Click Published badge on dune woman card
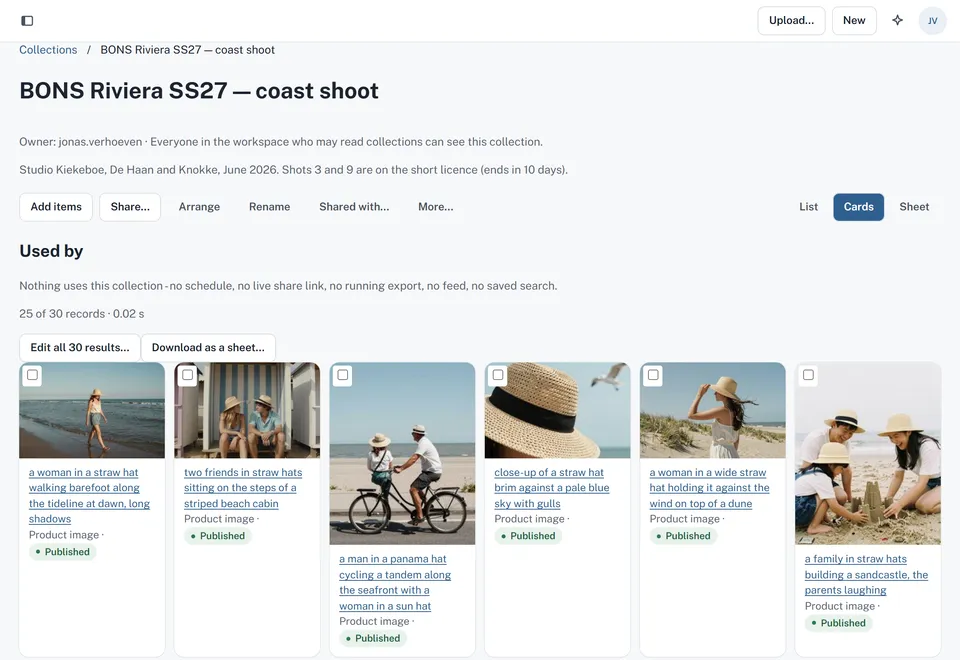This screenshot has height=660, width=960. (x=683, y=536)
